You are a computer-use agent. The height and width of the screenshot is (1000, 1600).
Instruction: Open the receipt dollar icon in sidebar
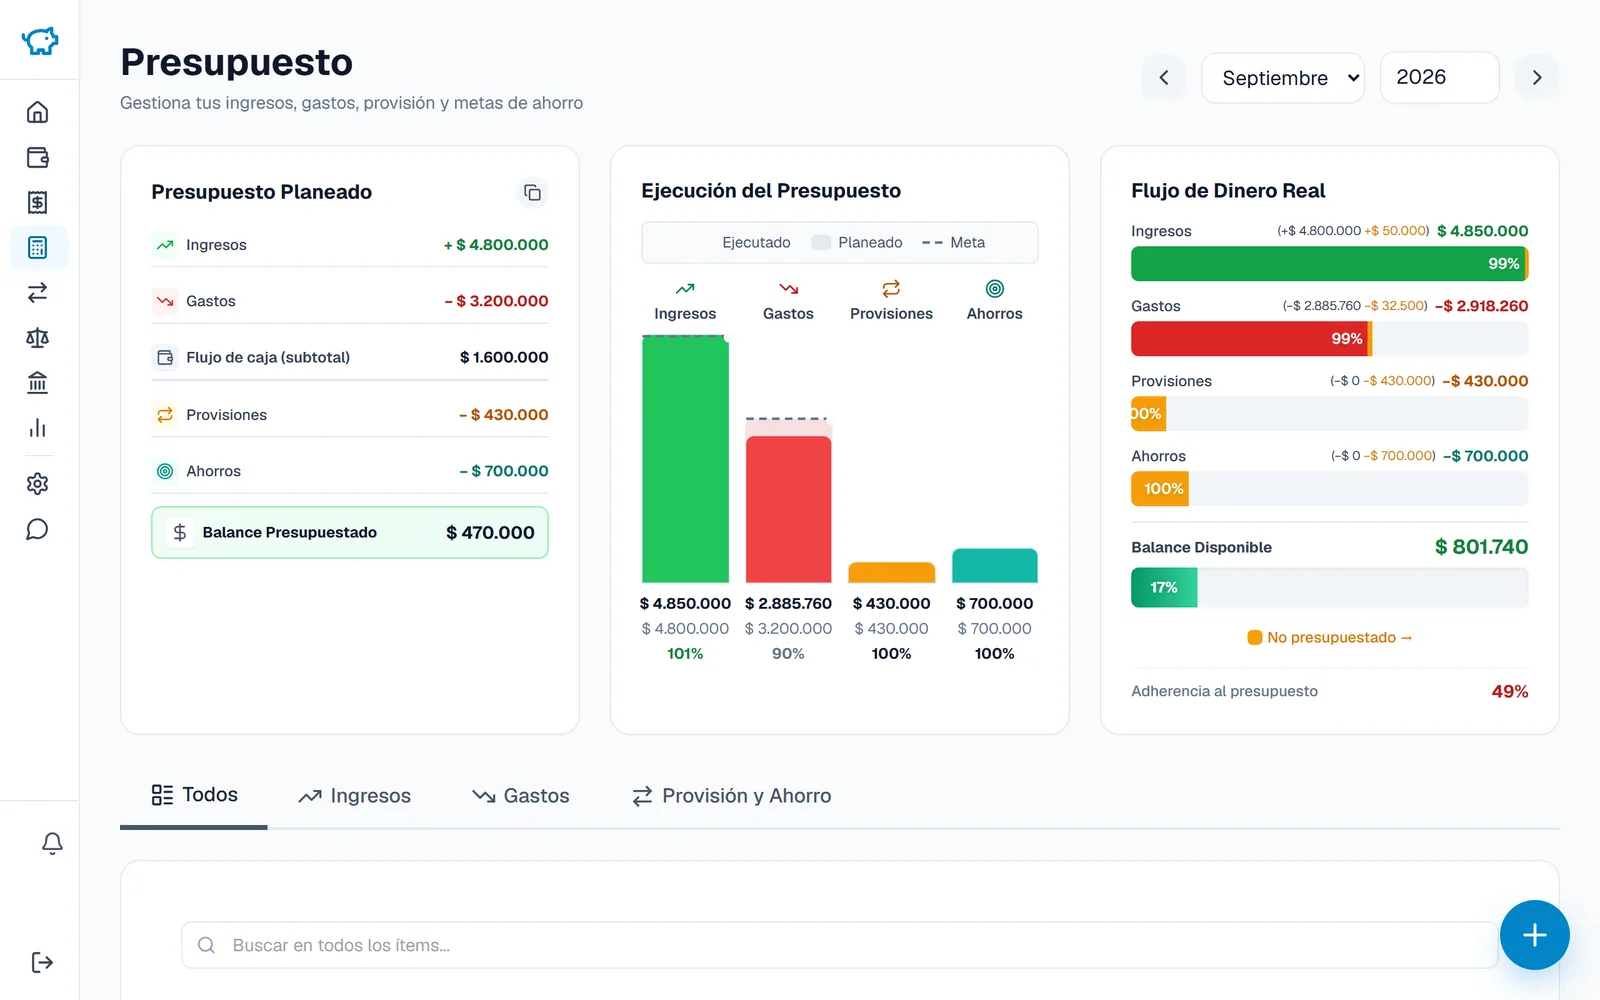coord(37,202)
